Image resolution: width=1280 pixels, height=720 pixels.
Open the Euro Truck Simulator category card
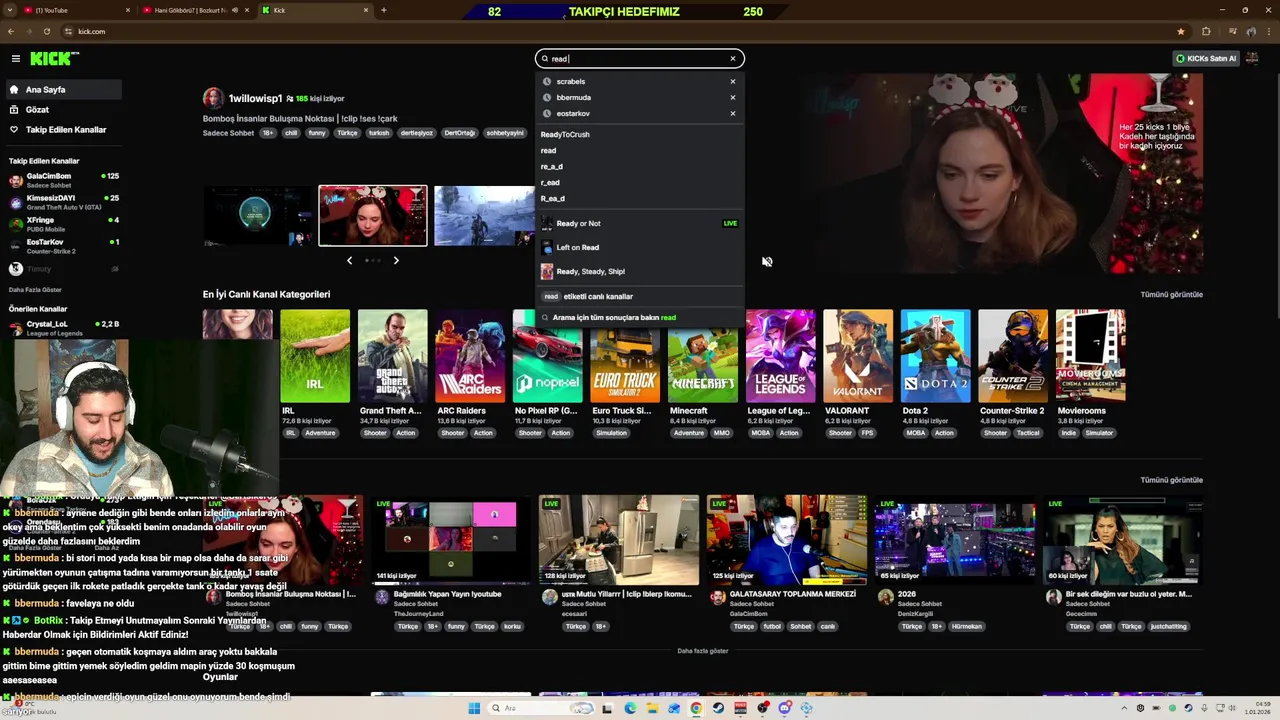[x=625, y=365]
